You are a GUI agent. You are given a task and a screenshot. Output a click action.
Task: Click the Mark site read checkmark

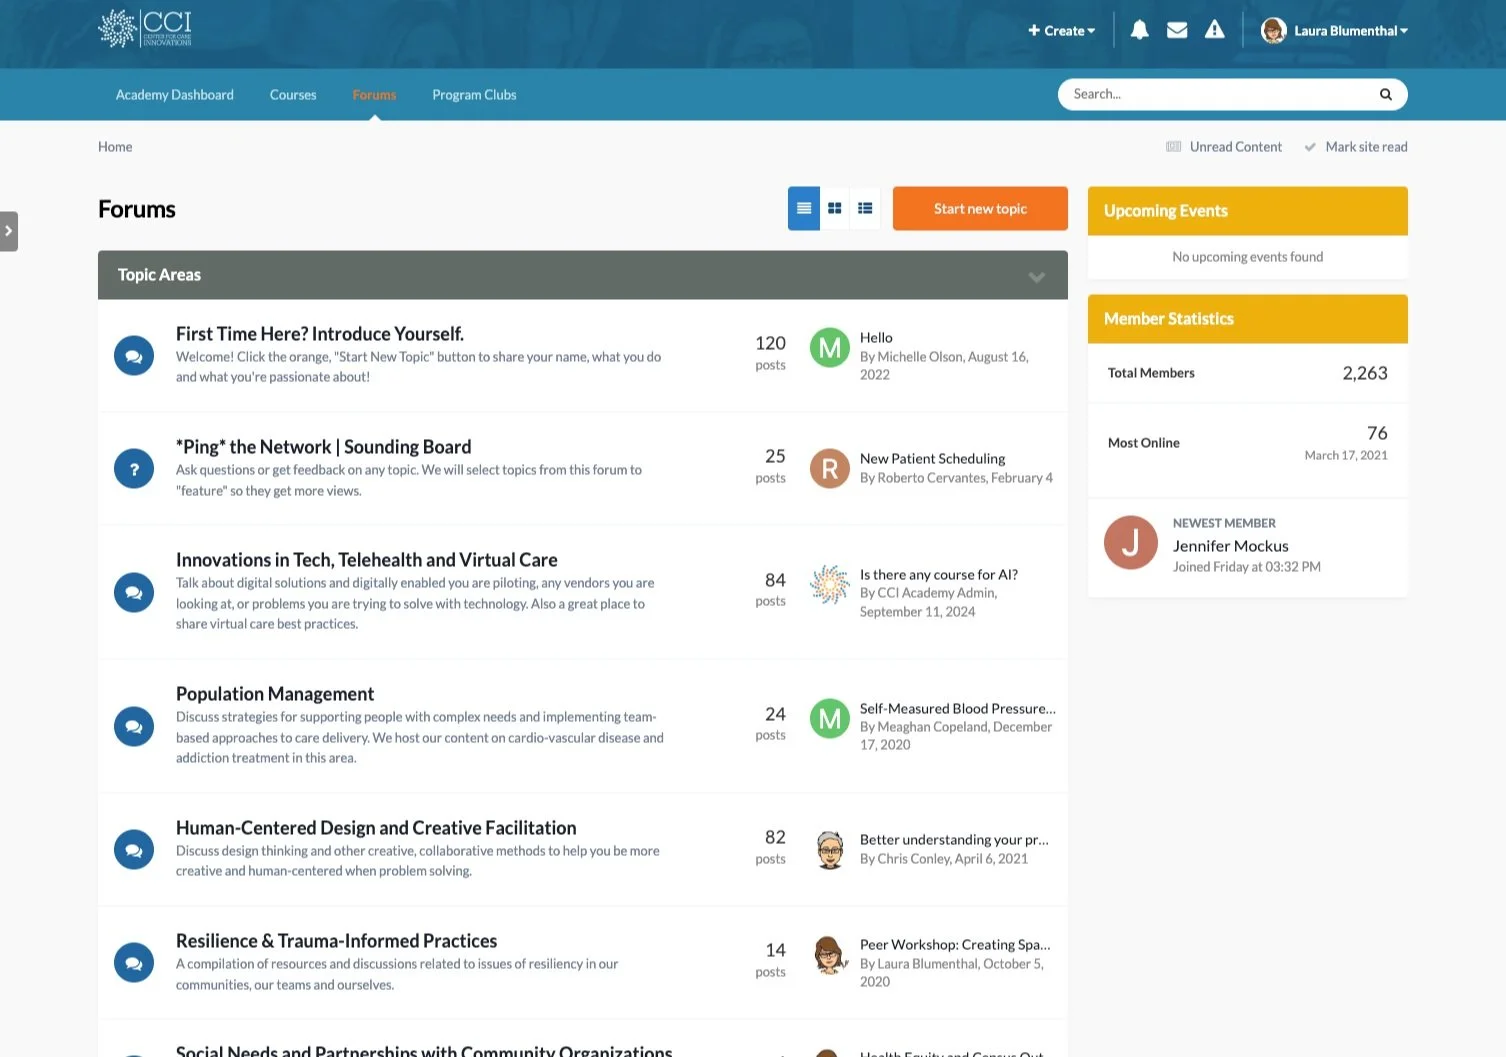1310,147
